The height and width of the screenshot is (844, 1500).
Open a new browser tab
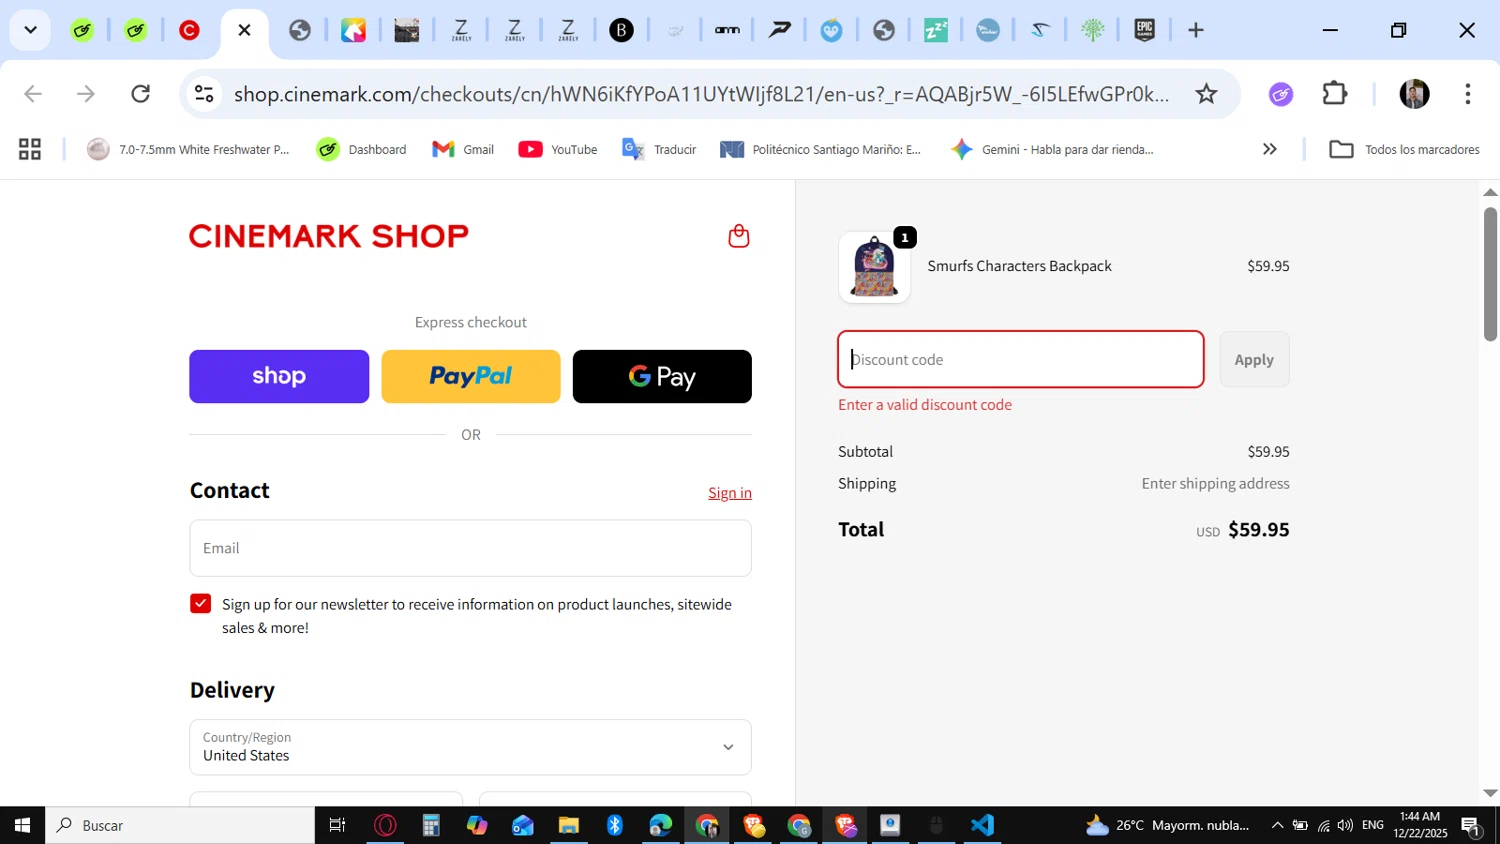point(1196,30)
